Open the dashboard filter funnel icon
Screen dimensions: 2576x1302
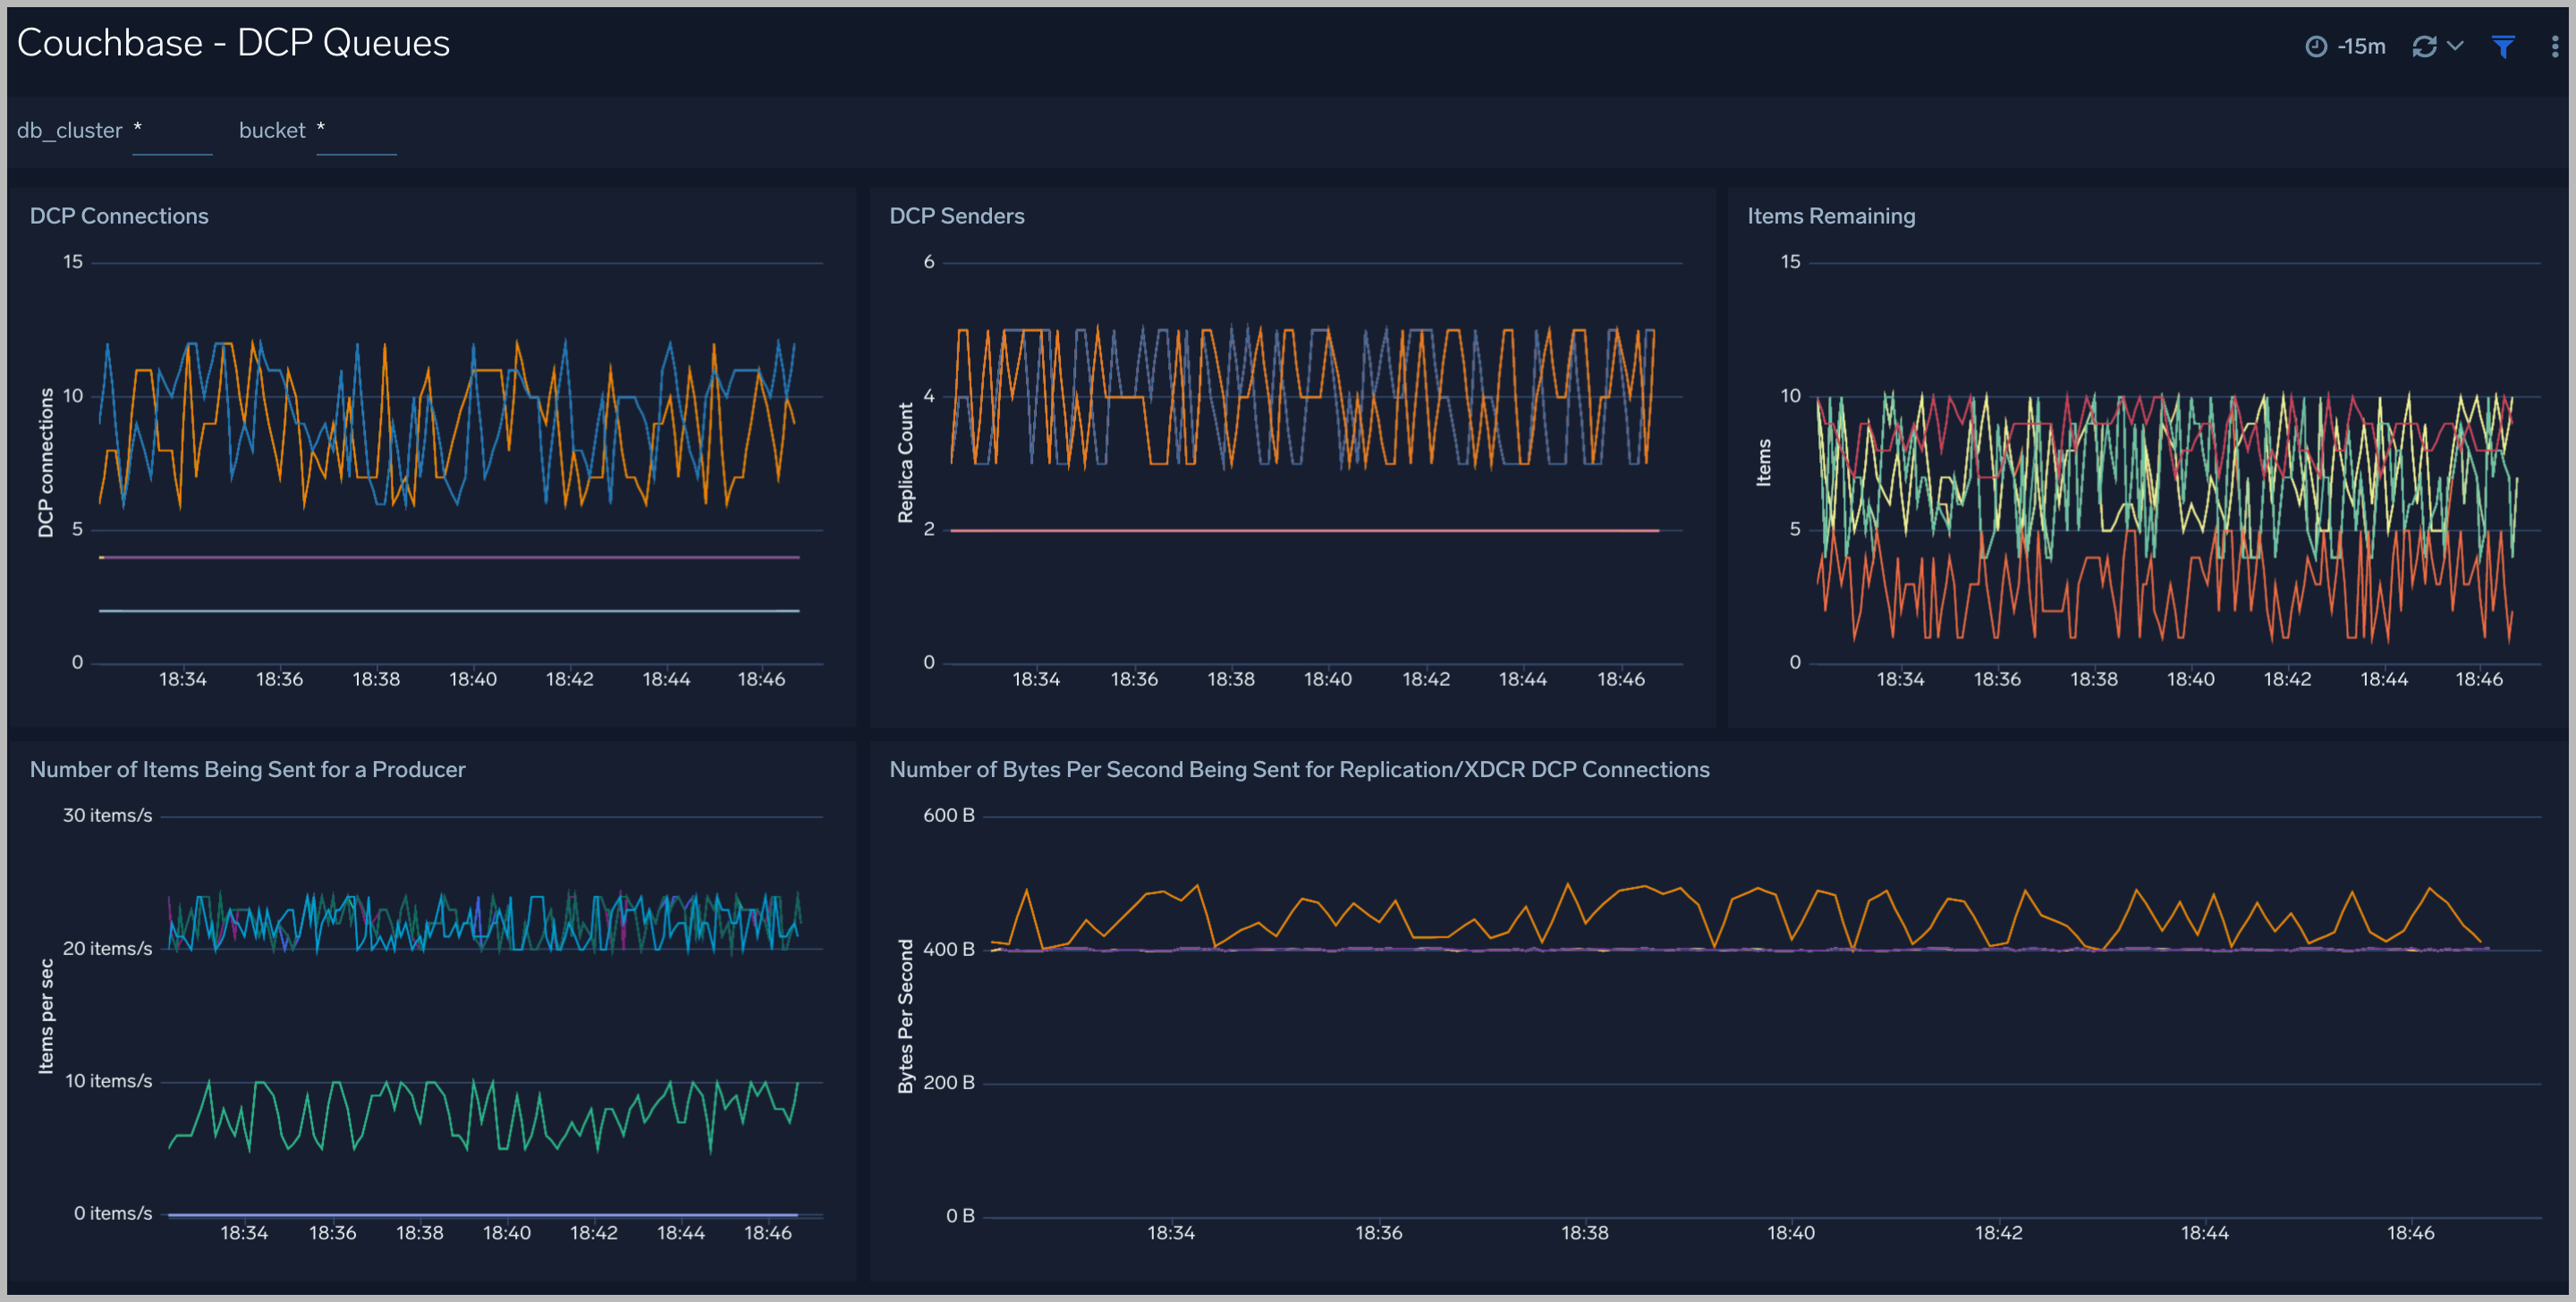point(2503,46)
